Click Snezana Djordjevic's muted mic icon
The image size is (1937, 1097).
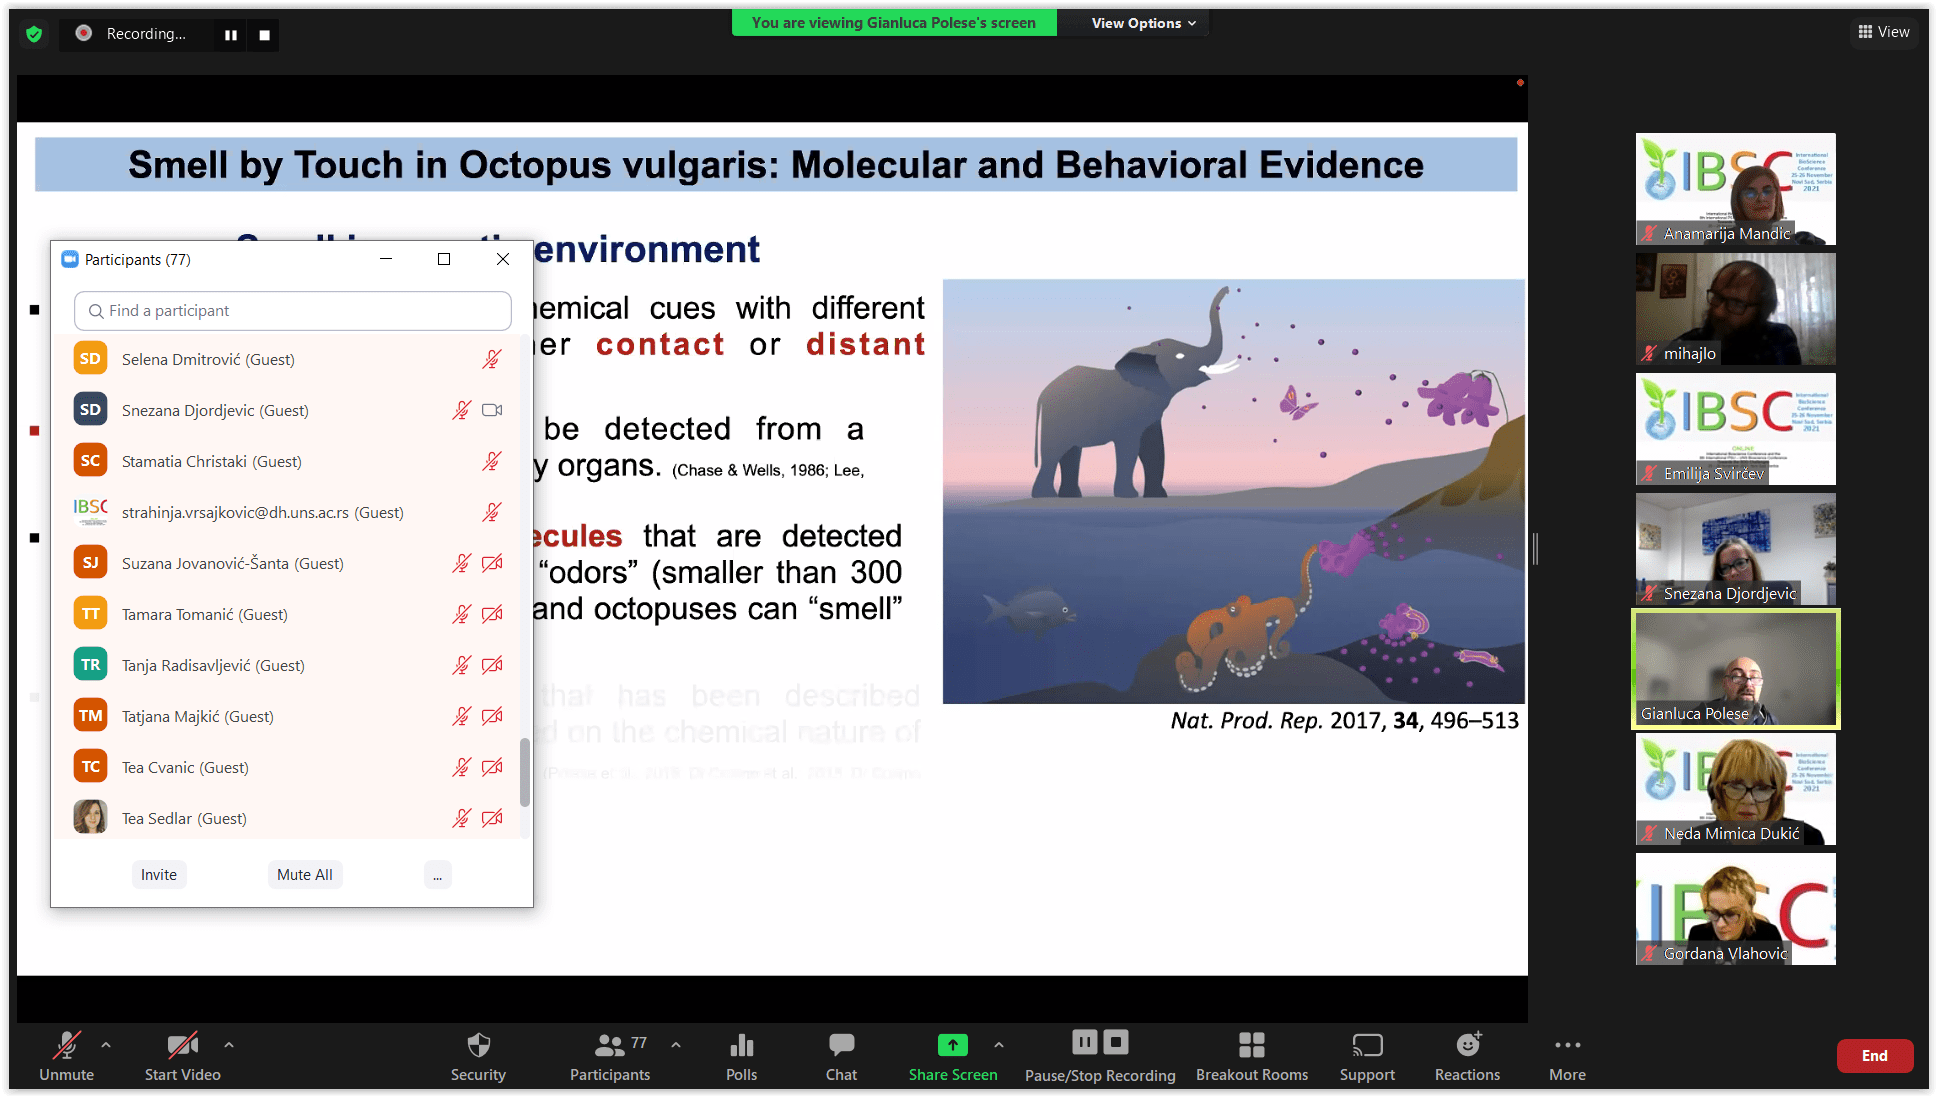pyautogui.click(x=461, y=410)
